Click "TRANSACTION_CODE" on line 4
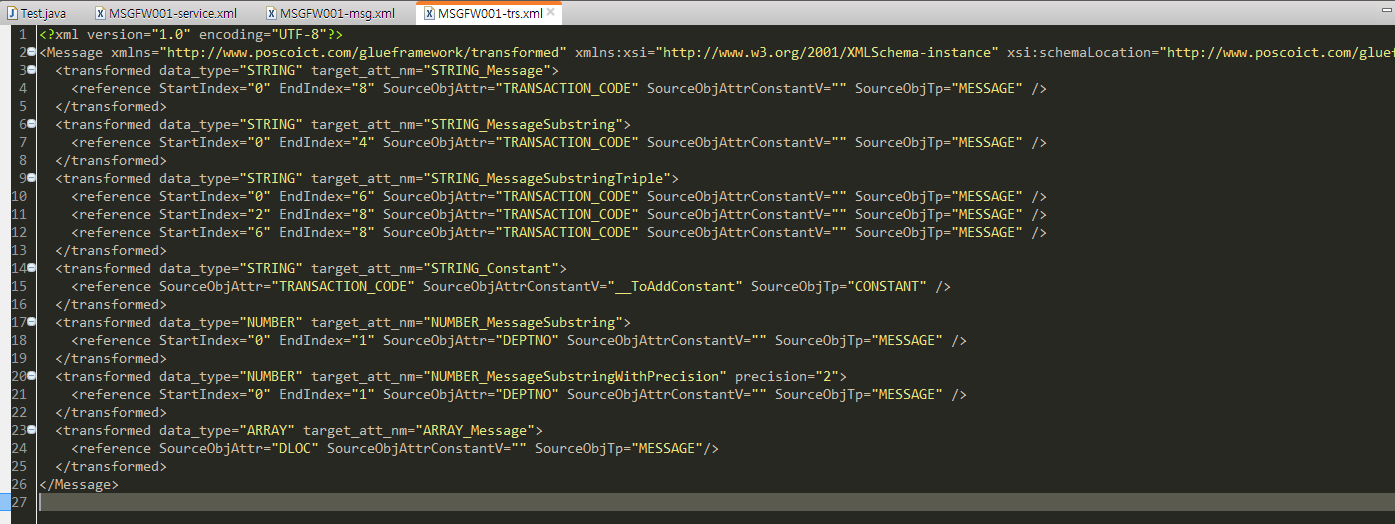Screen dimensions: 1395x524 (567, 88)
